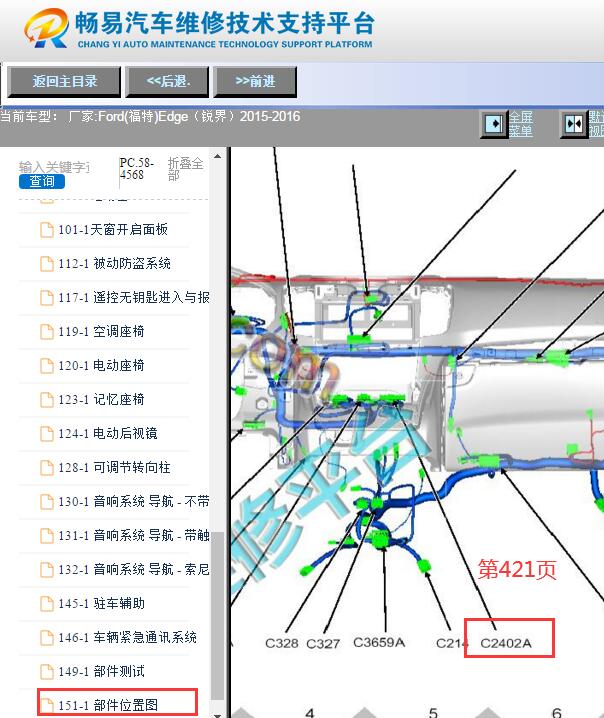Open 117-1 遥控无钥匙进入 tree item
The height and width of the screenshot is (718, 604).
coord(134,298)
